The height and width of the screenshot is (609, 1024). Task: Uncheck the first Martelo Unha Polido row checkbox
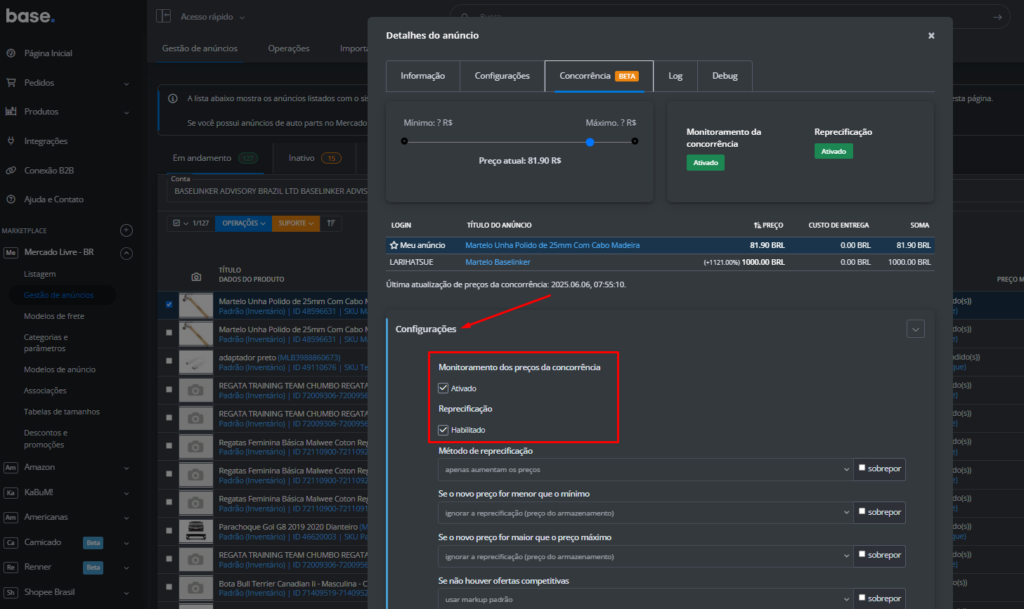tap(169, 305)
